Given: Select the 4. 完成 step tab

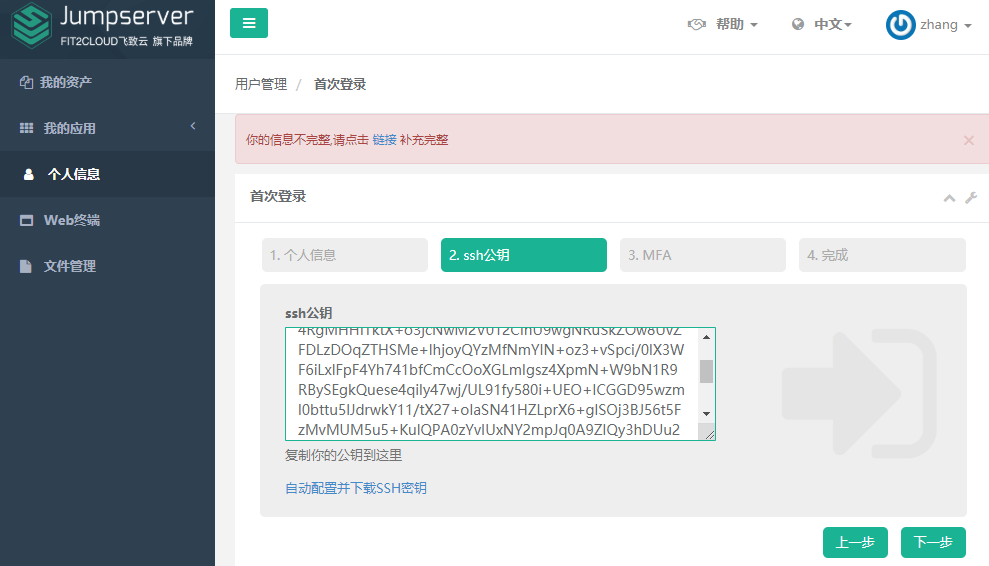Looking at the screenshot, I should (x=881, y=255).
